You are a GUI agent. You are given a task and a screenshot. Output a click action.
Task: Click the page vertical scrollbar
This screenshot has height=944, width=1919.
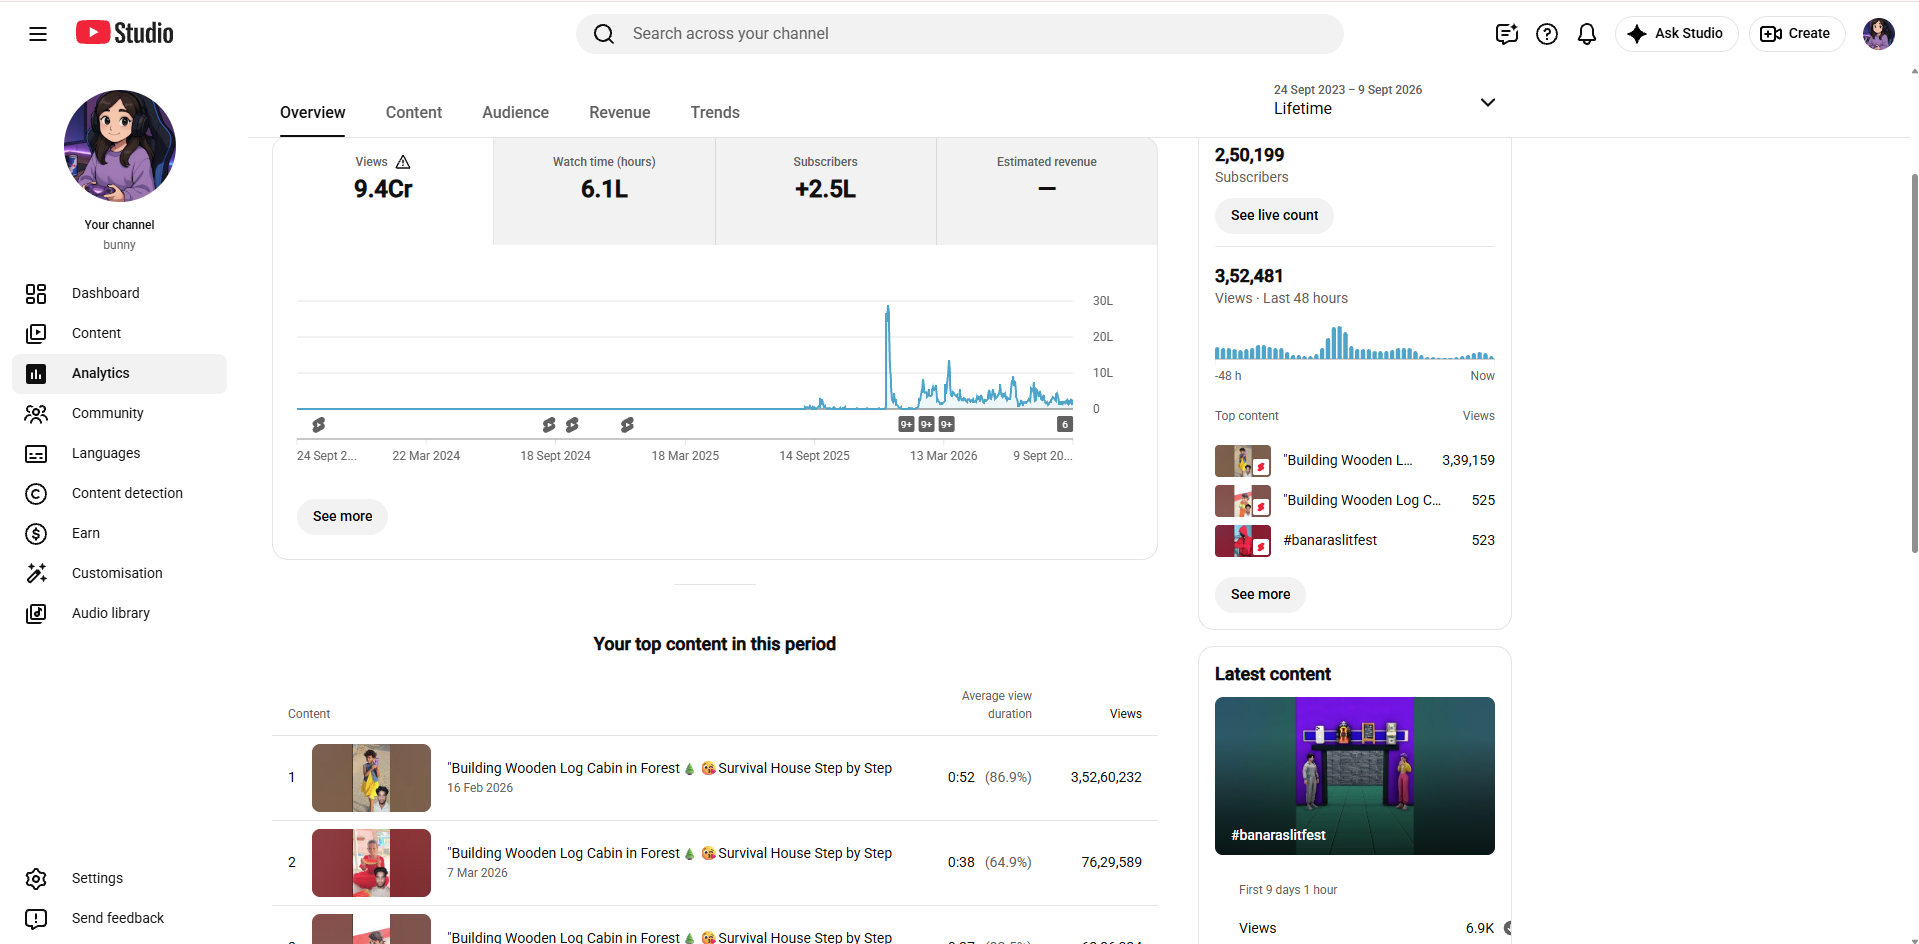[1914, 362]
